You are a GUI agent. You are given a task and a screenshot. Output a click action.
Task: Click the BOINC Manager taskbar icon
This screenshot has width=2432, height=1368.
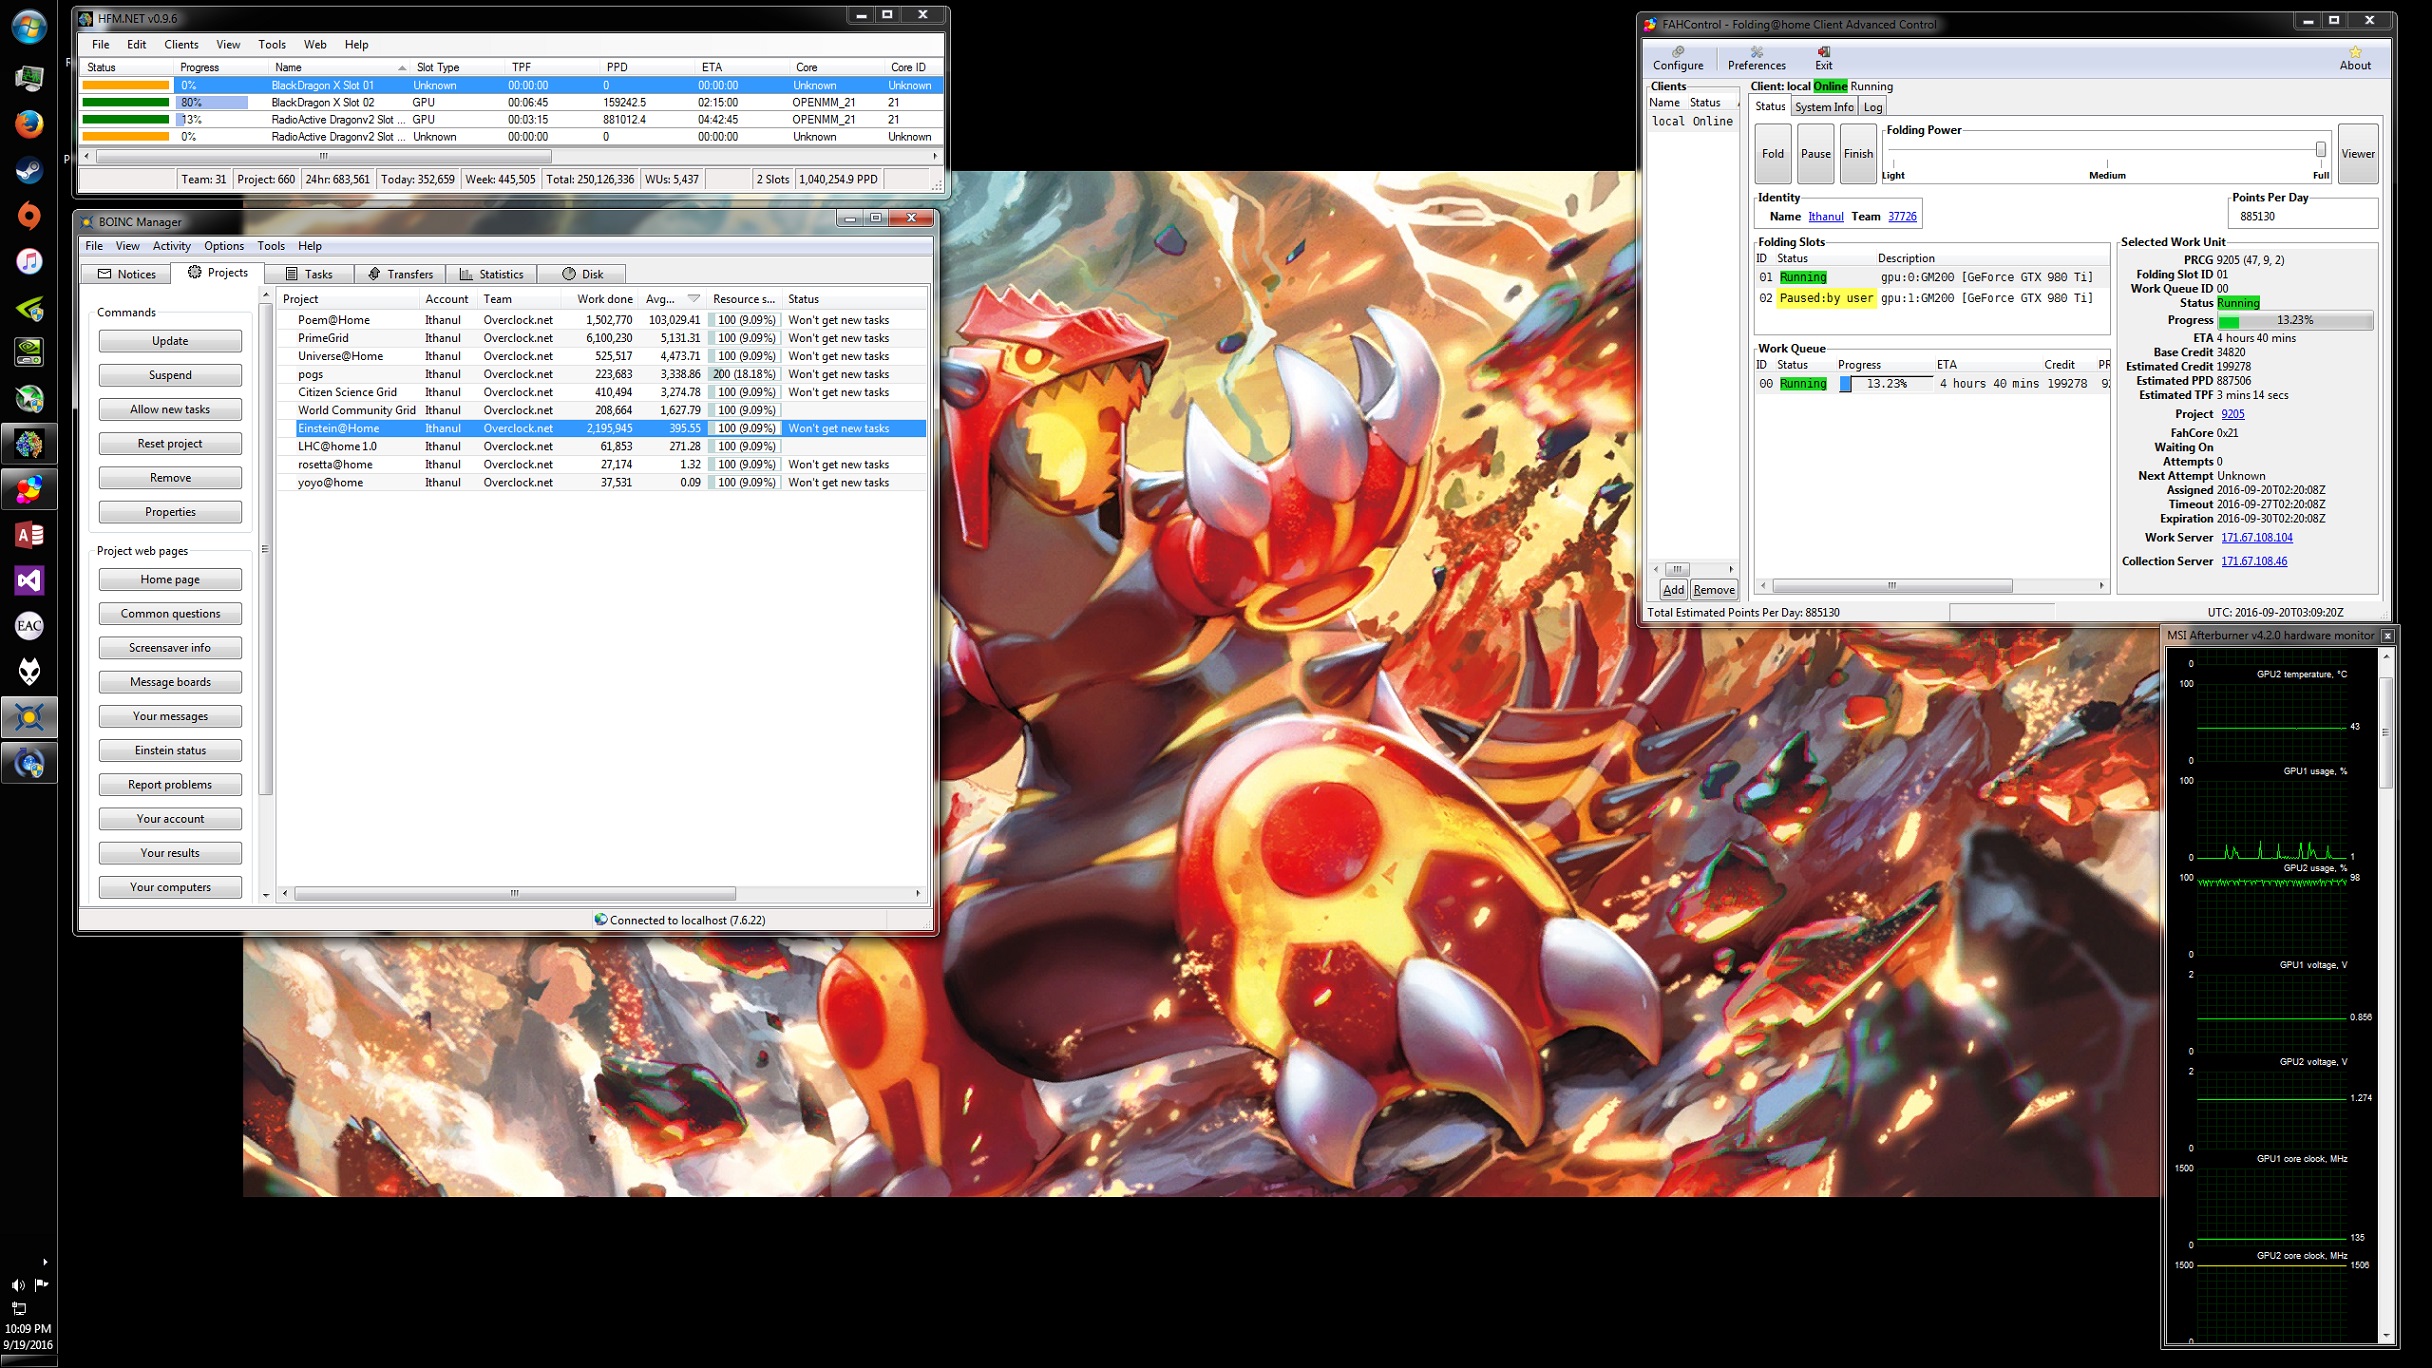point(29,717)
